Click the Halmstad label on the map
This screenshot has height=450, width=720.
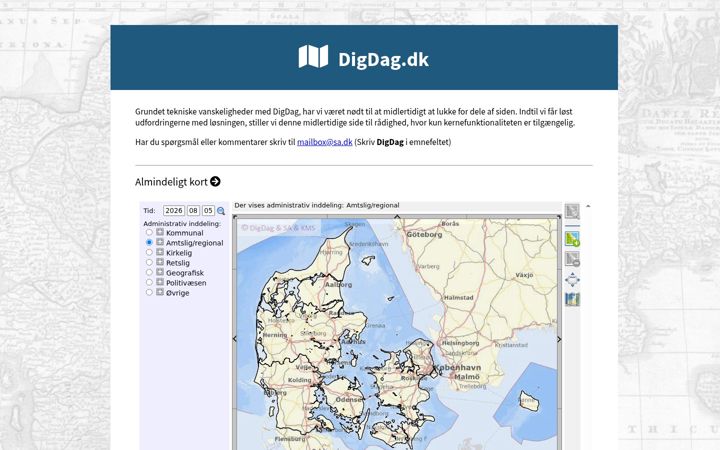(x=458, y=298)
